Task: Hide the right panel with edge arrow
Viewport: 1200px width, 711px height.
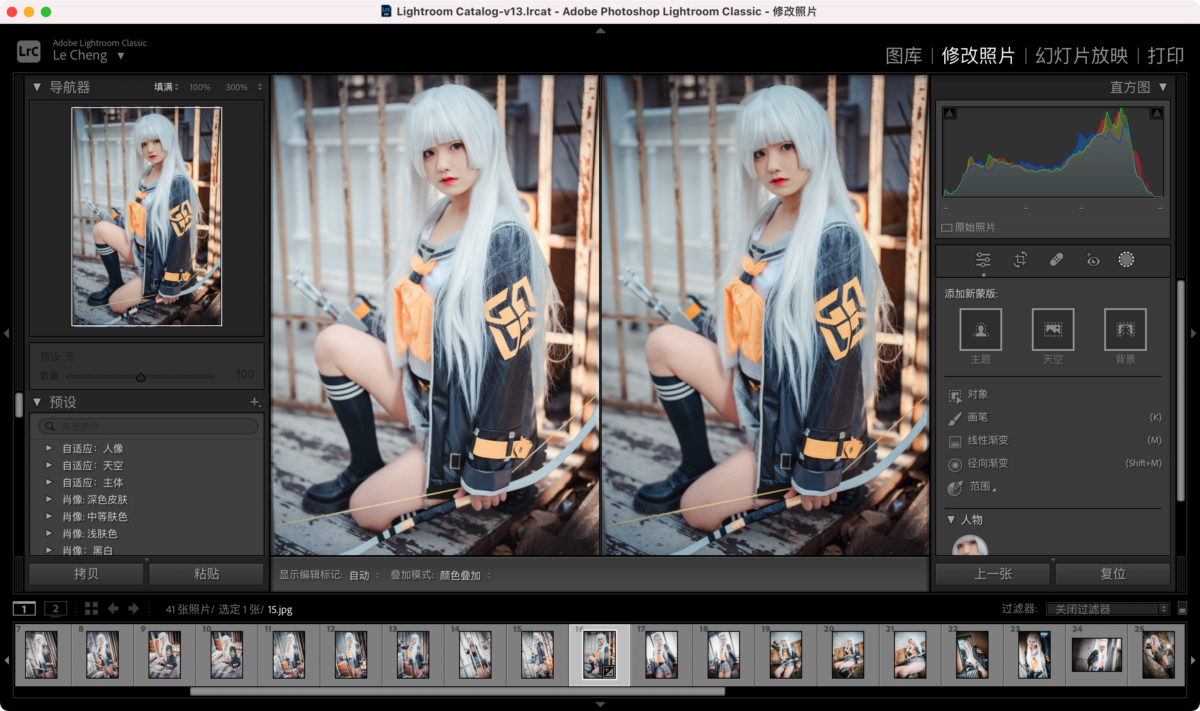Action: point(1193,333)
